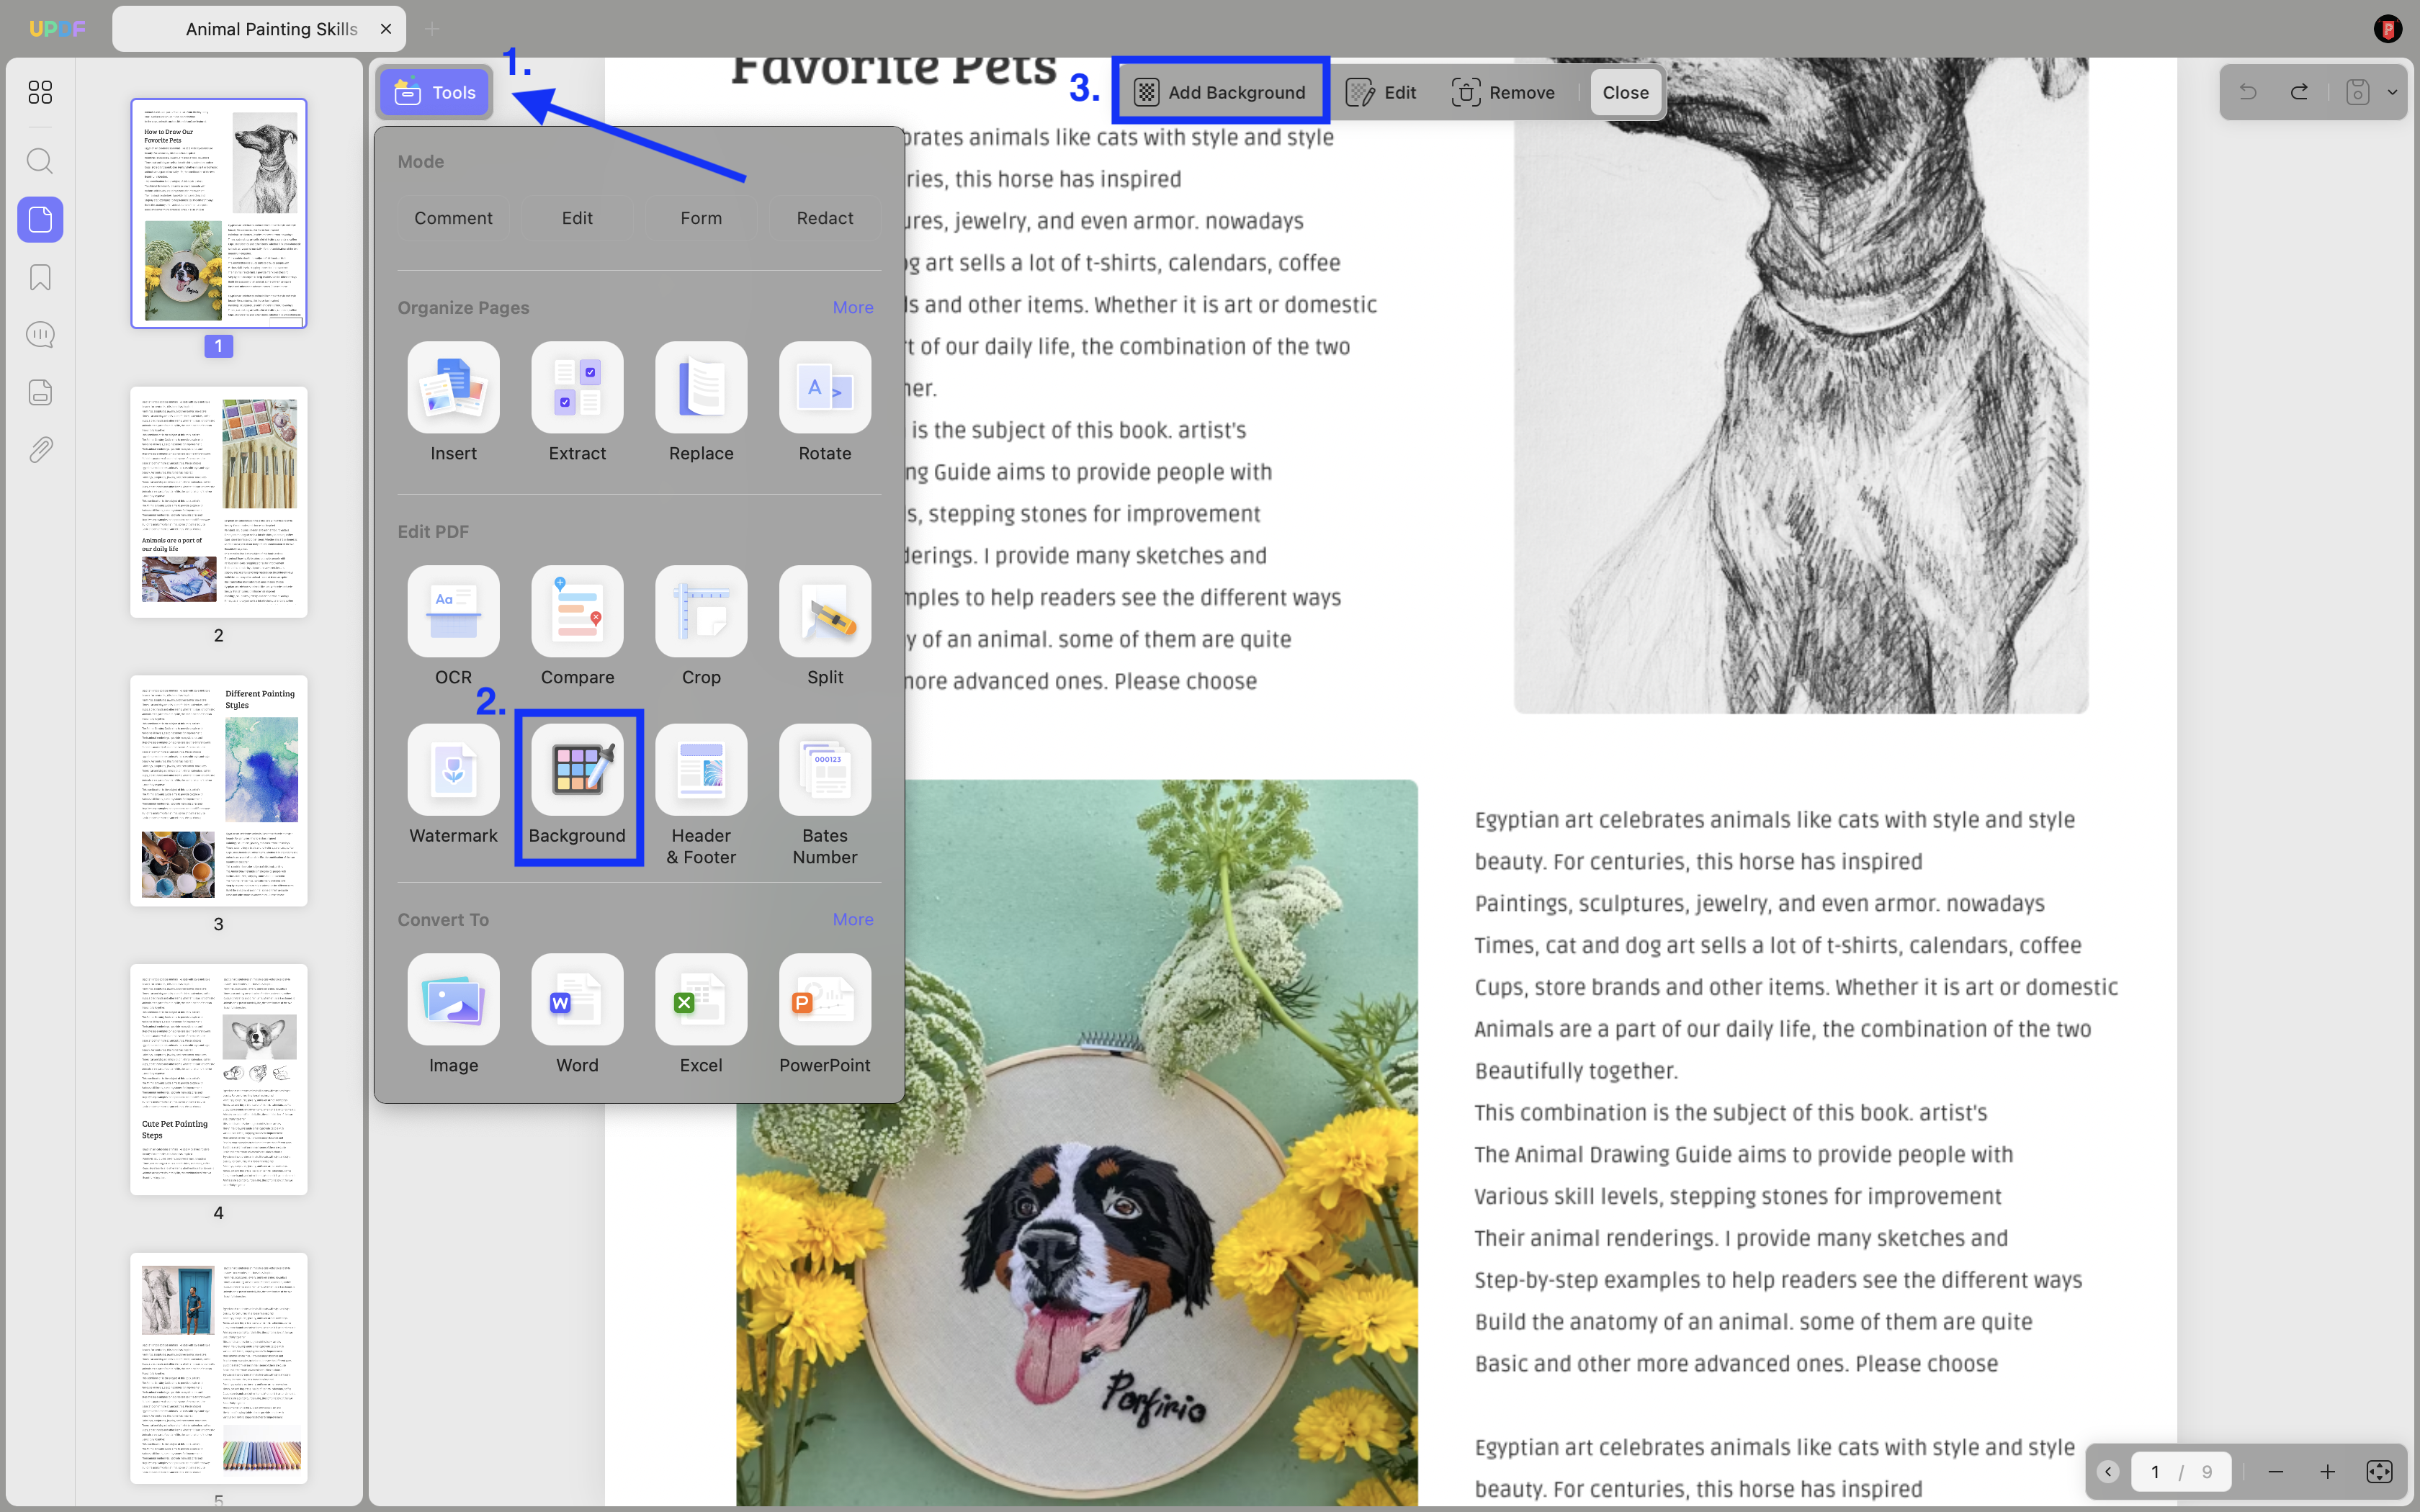Select the Bates Number tool

point(825,769)
